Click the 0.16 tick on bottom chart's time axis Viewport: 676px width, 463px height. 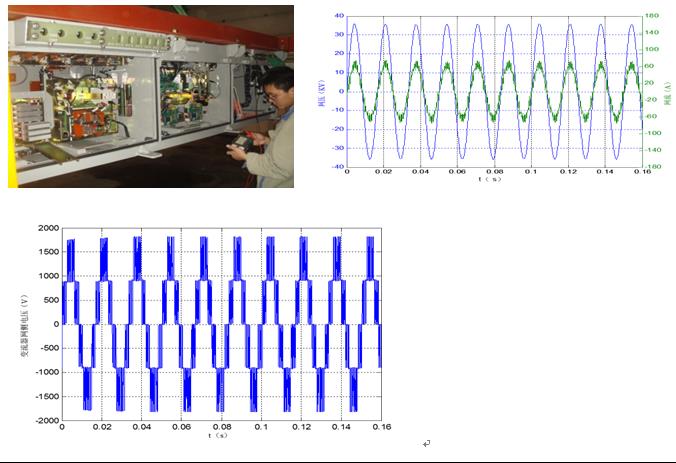(x=379, y=428)
